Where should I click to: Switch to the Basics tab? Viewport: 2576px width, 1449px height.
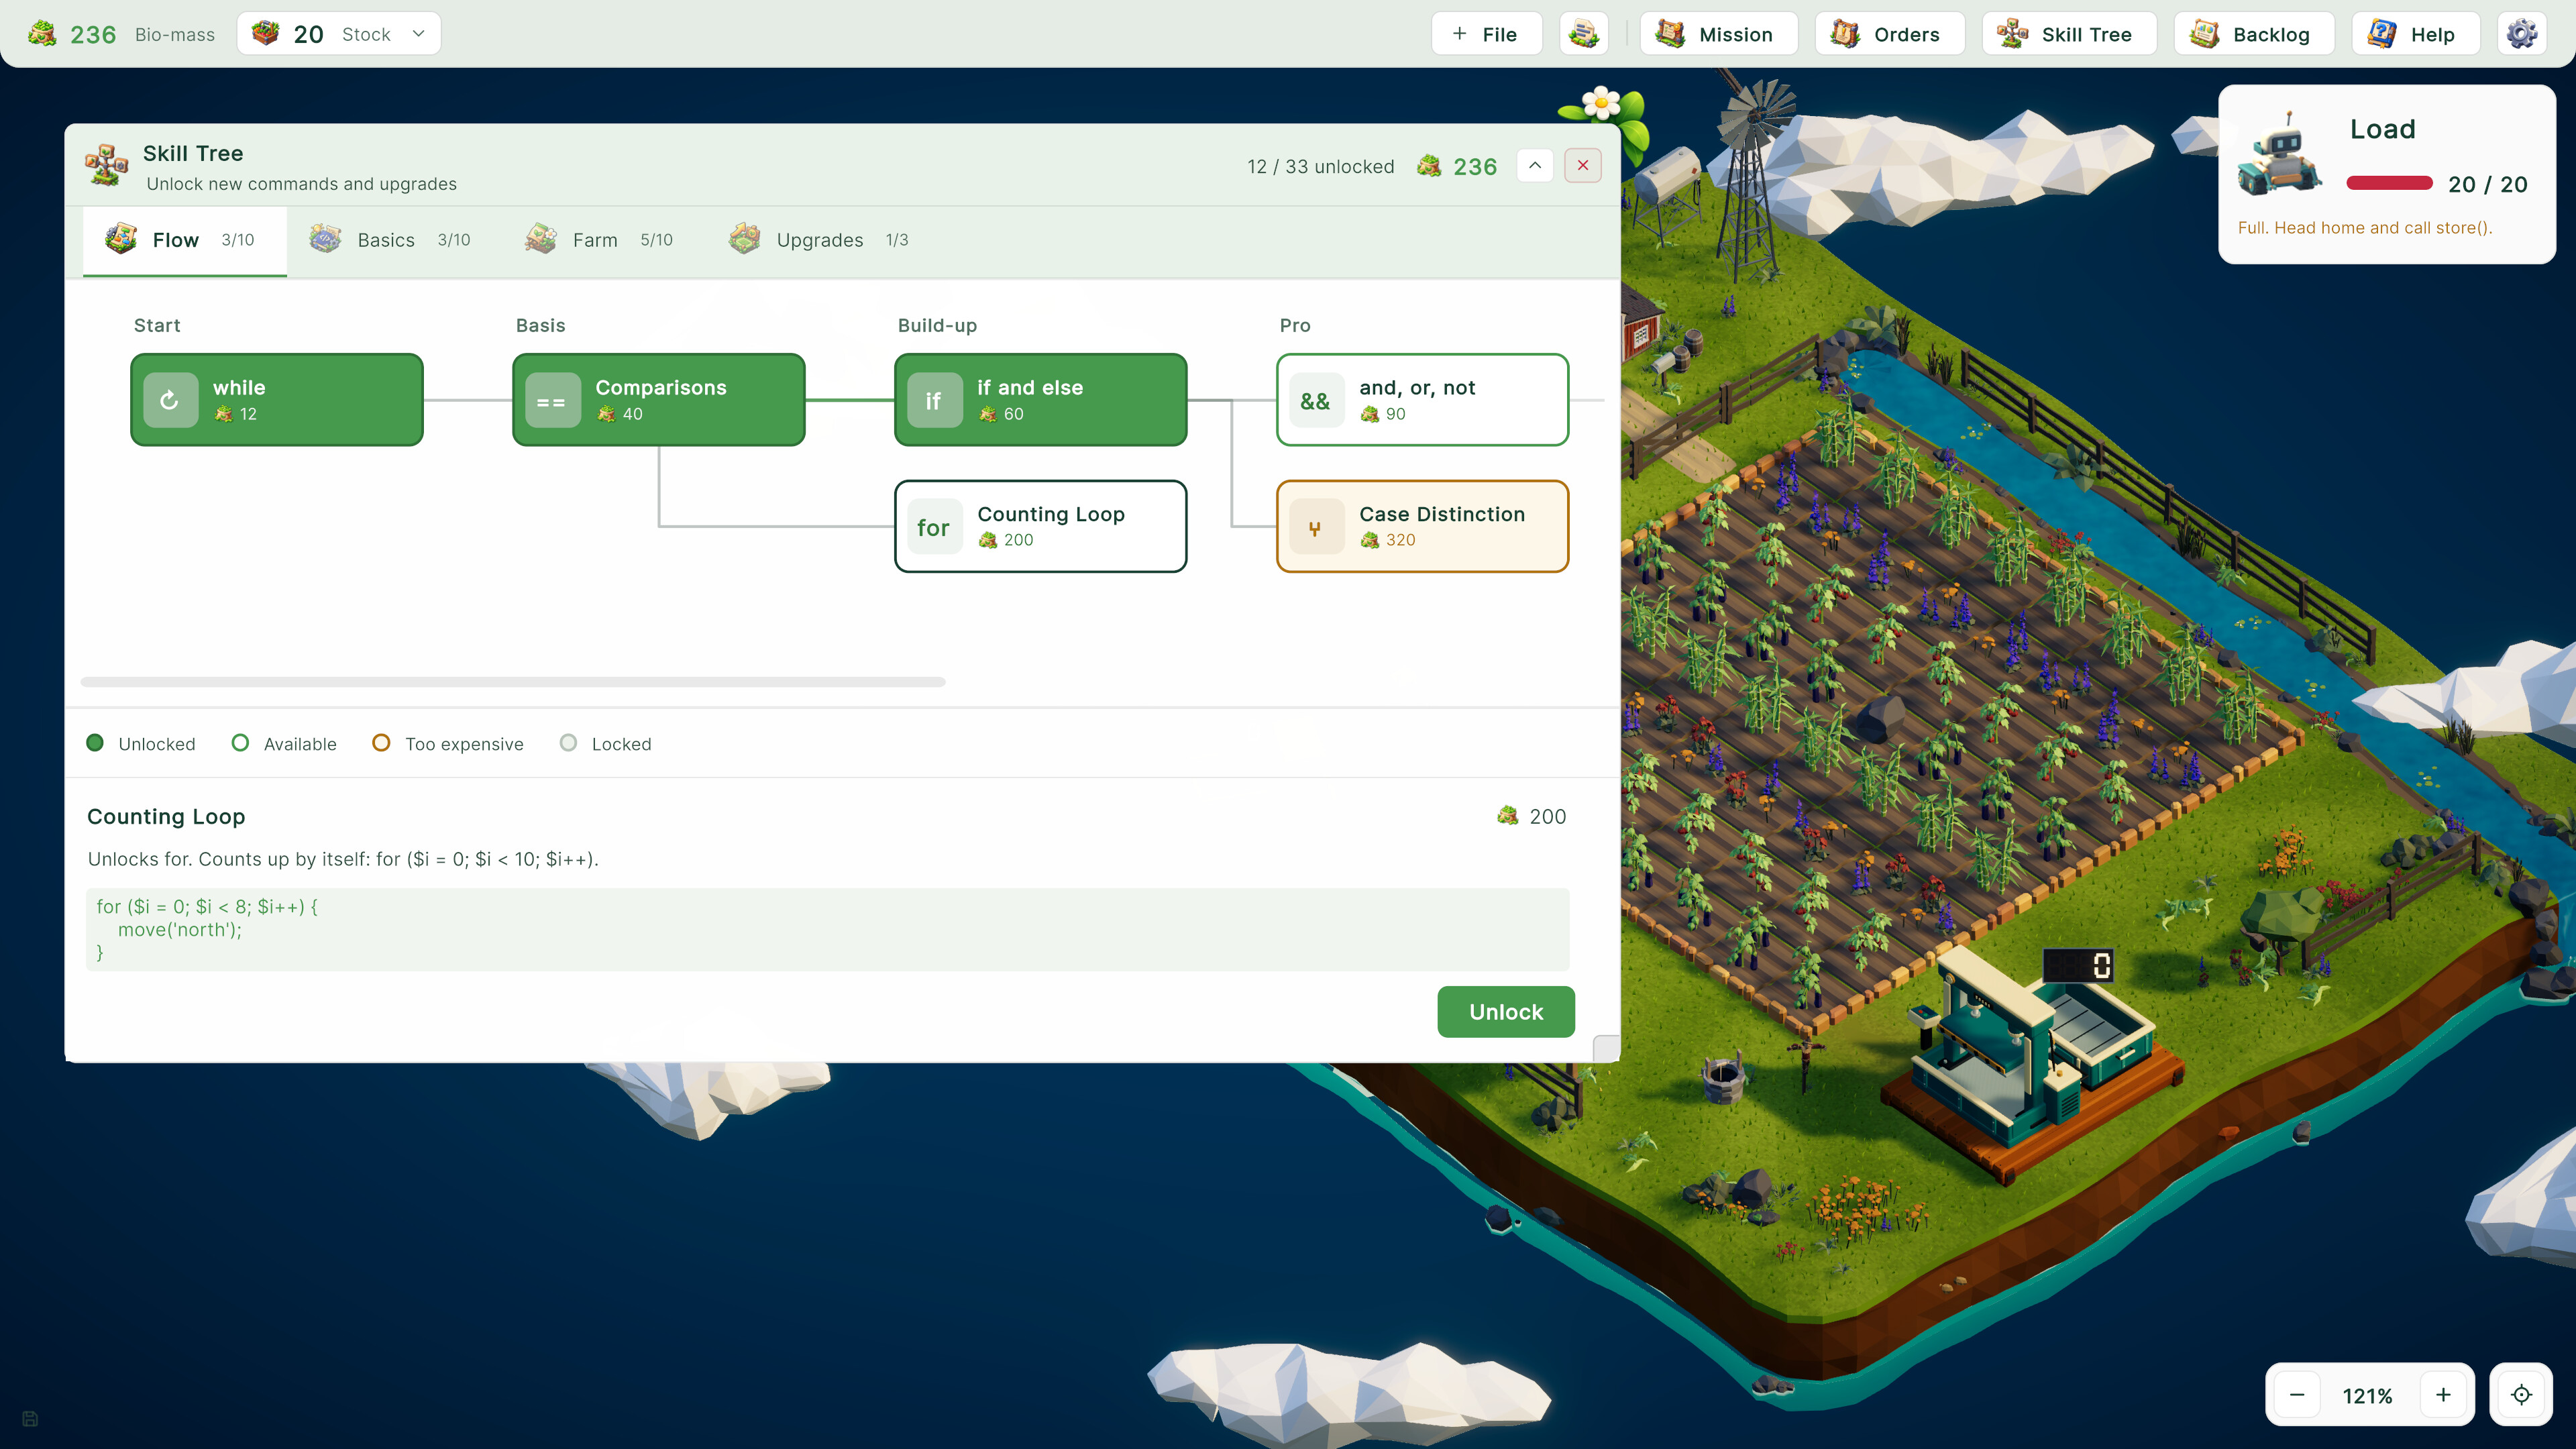(390, 240)
